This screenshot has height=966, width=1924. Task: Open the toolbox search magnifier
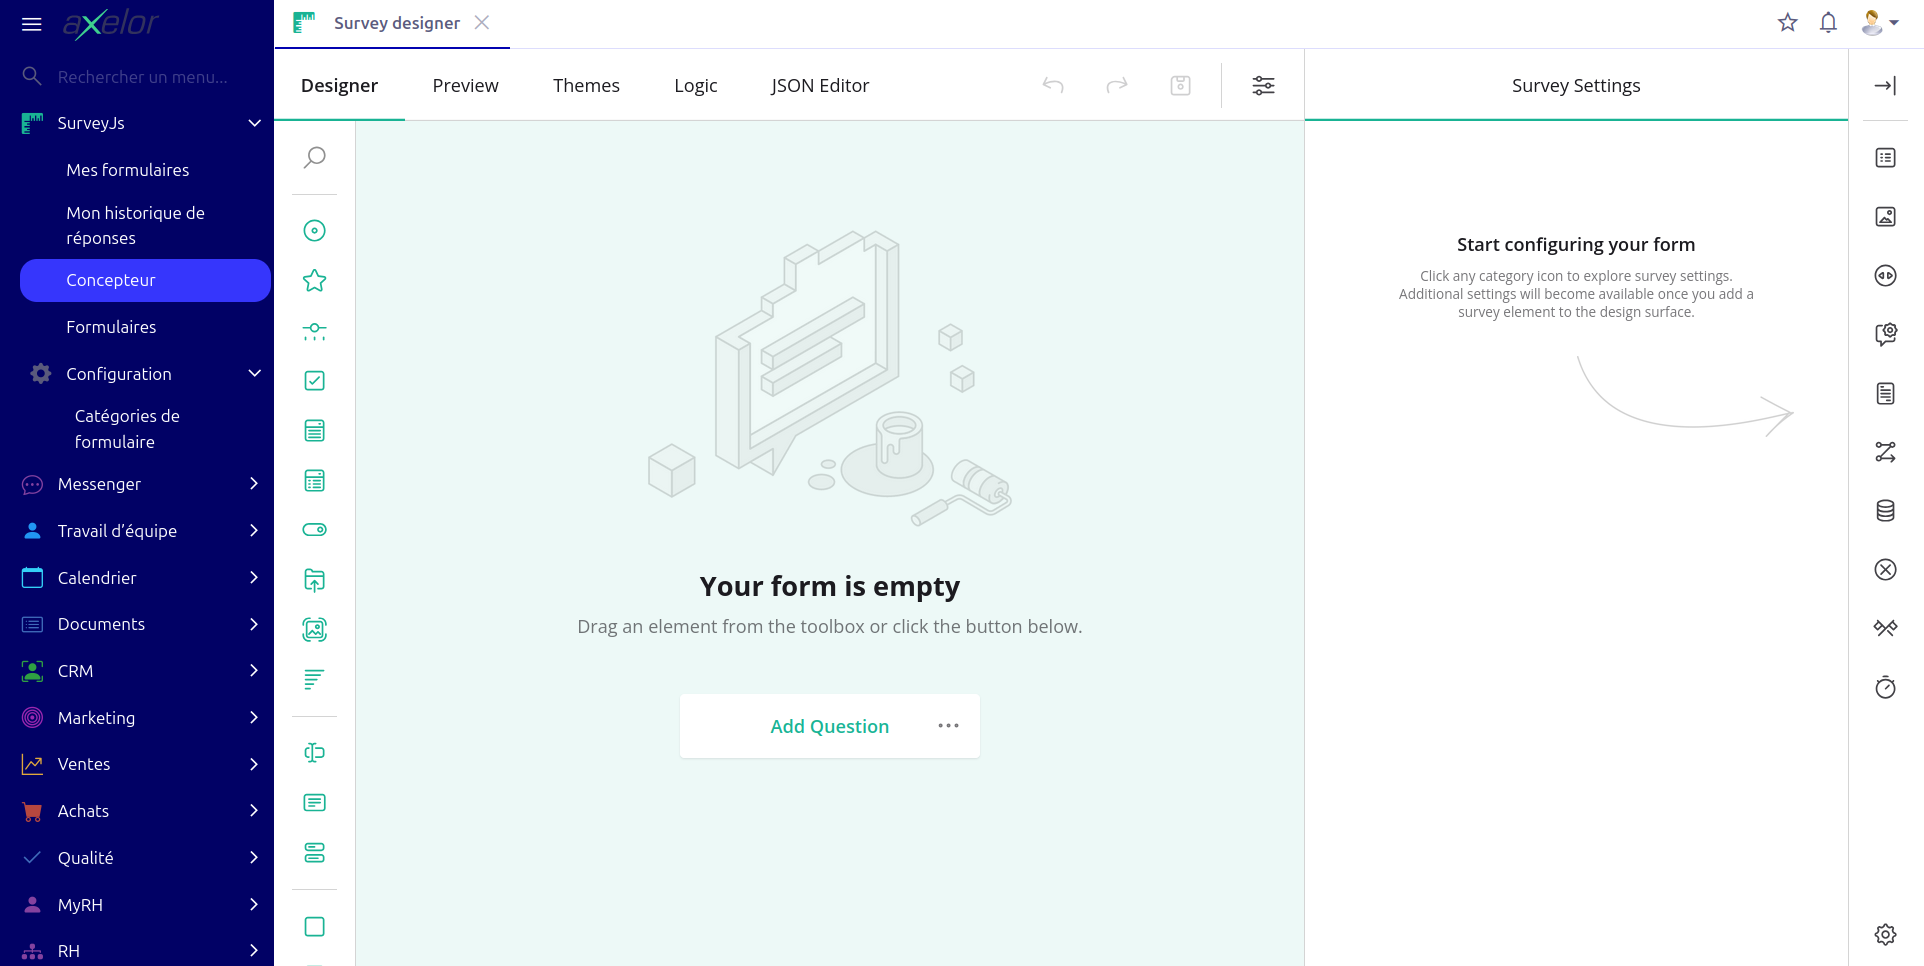point(314,157)
